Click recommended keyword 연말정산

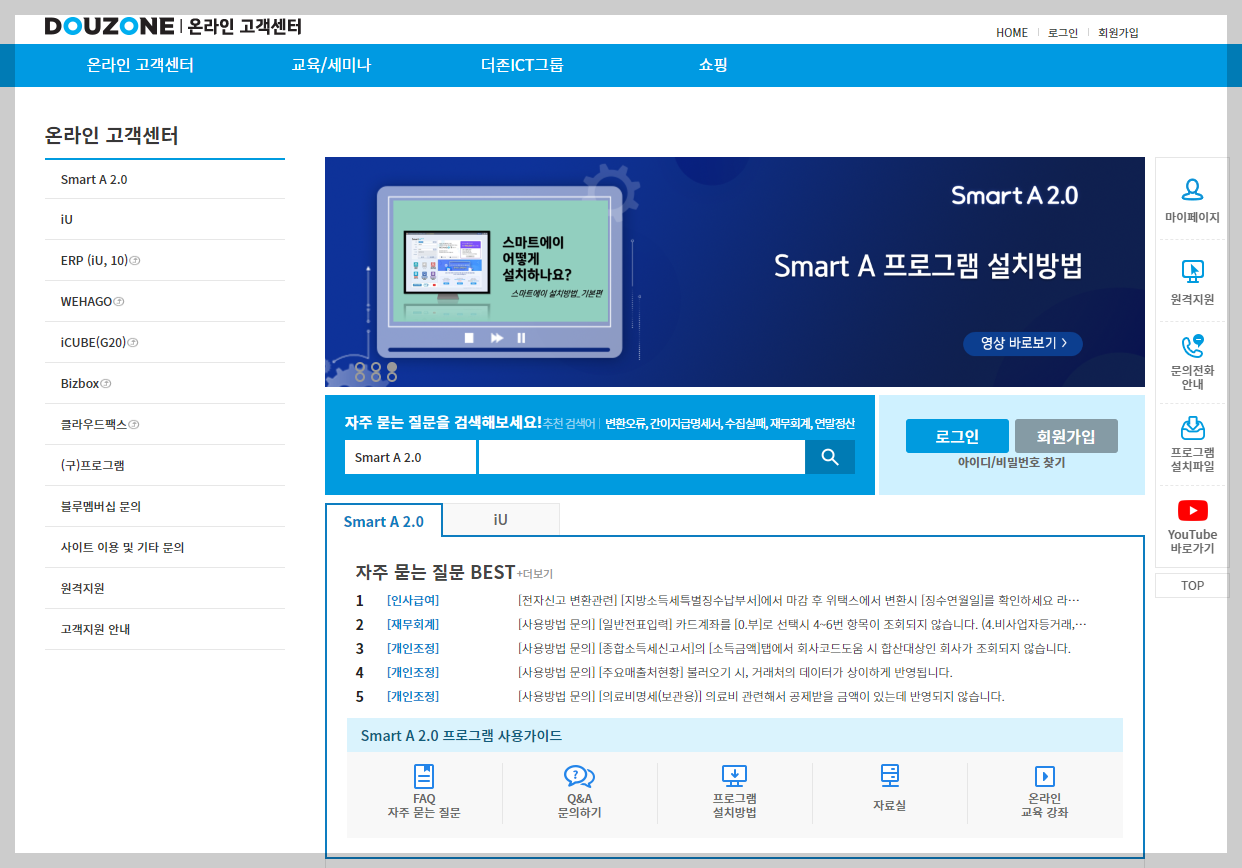[x=836, y=423]
